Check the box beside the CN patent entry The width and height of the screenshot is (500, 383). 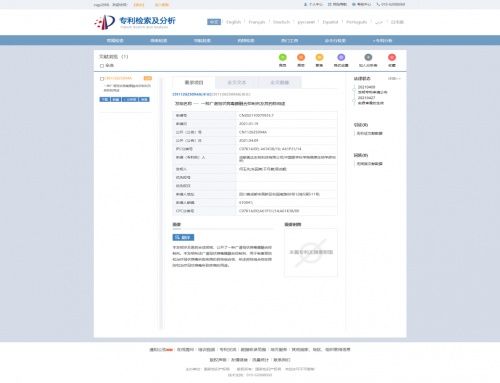coord(102,79)
